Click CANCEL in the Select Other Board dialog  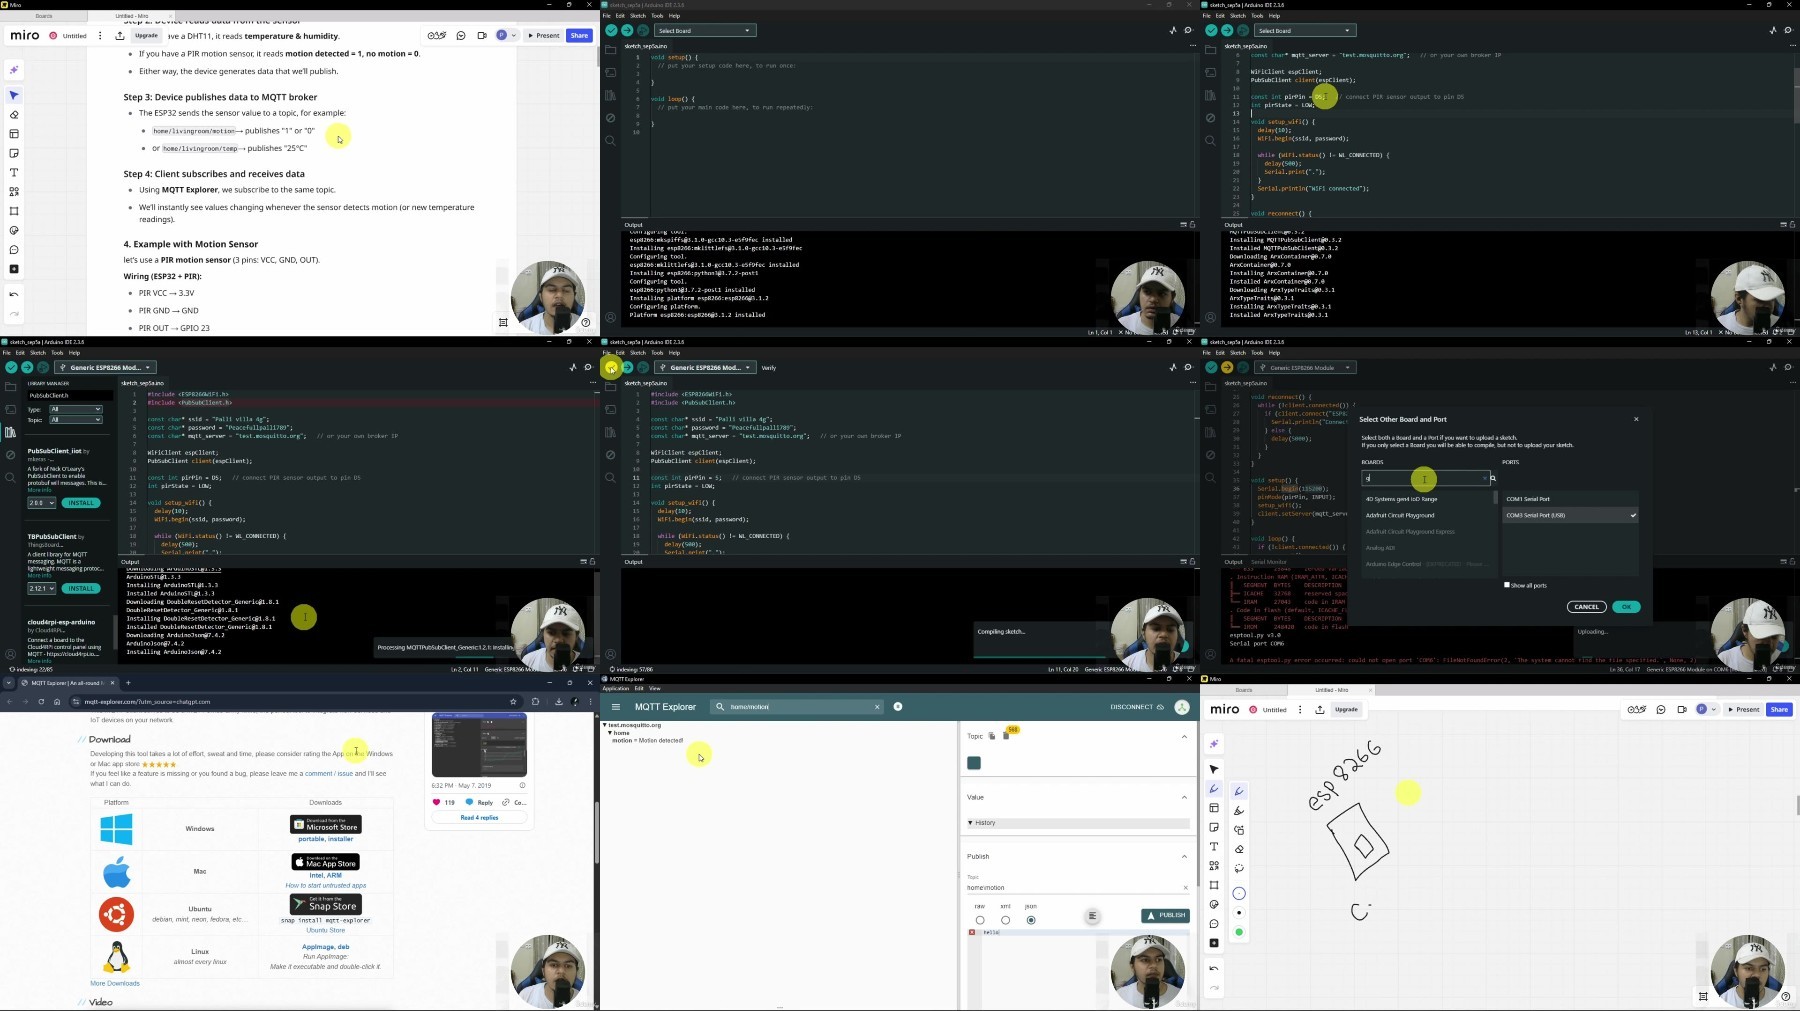(1586, 607)
